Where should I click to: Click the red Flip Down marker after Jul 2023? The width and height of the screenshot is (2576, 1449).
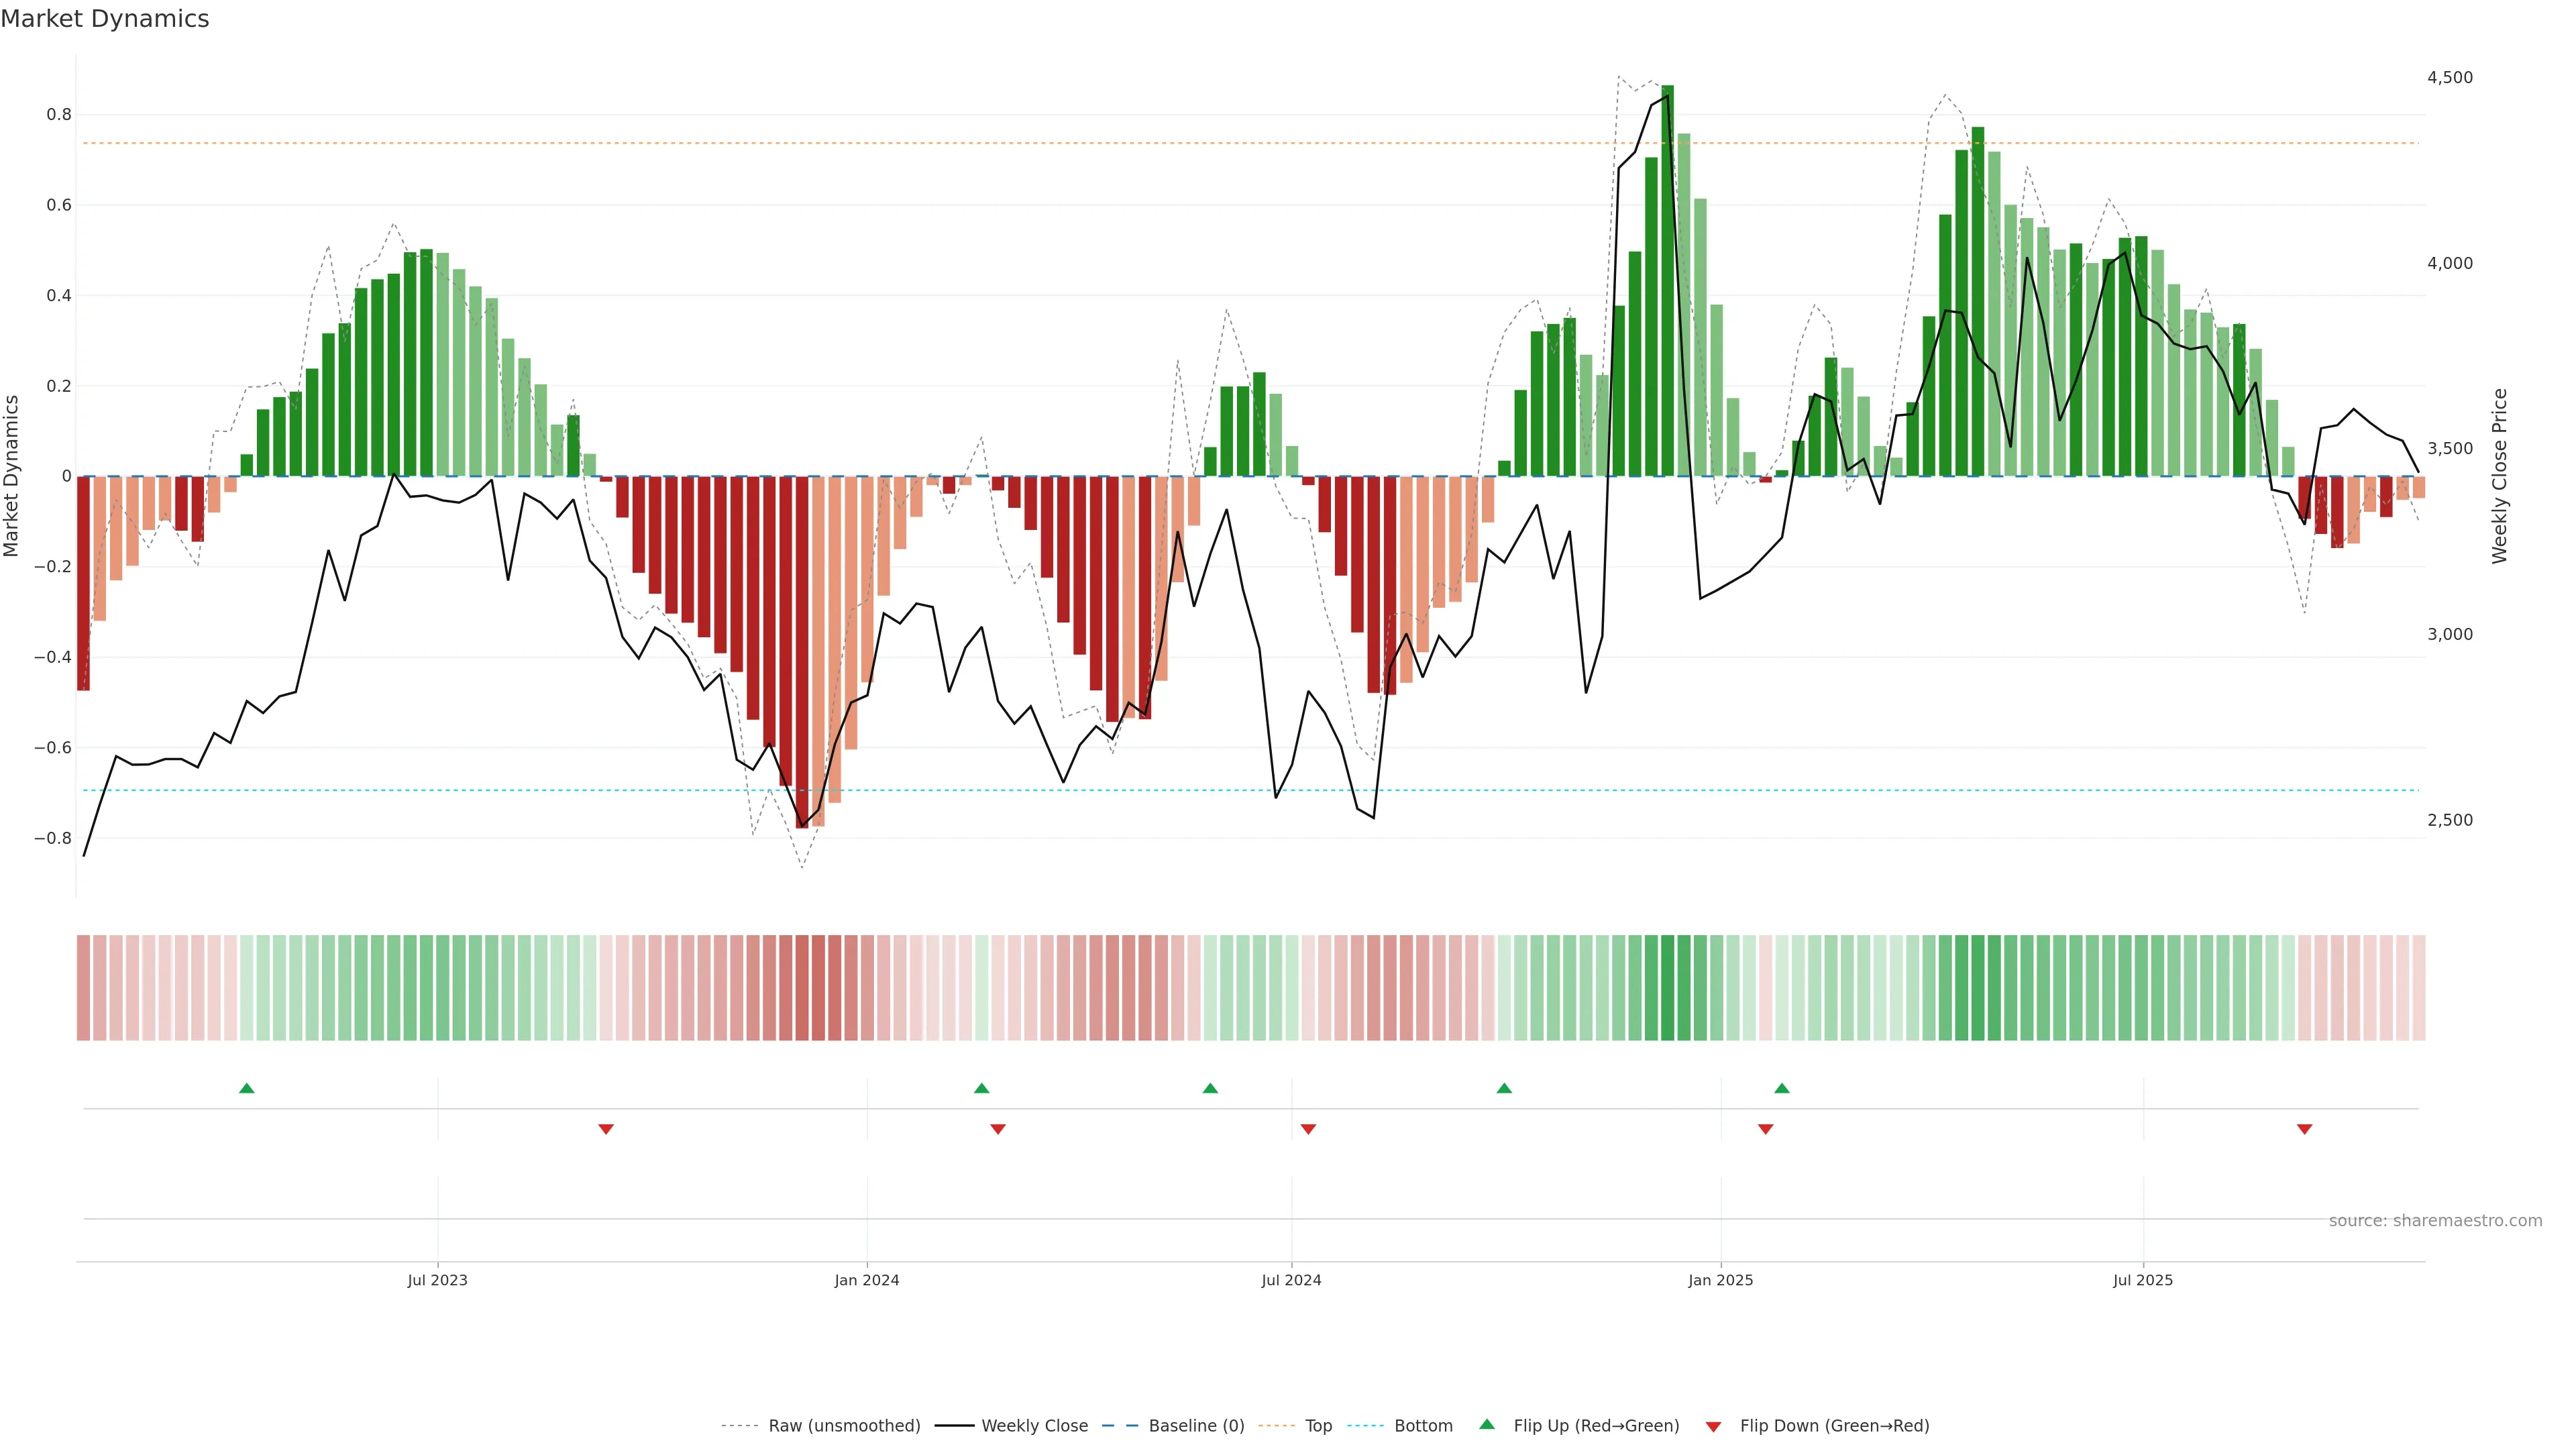pyautogui.click(x=606, y=1129)
